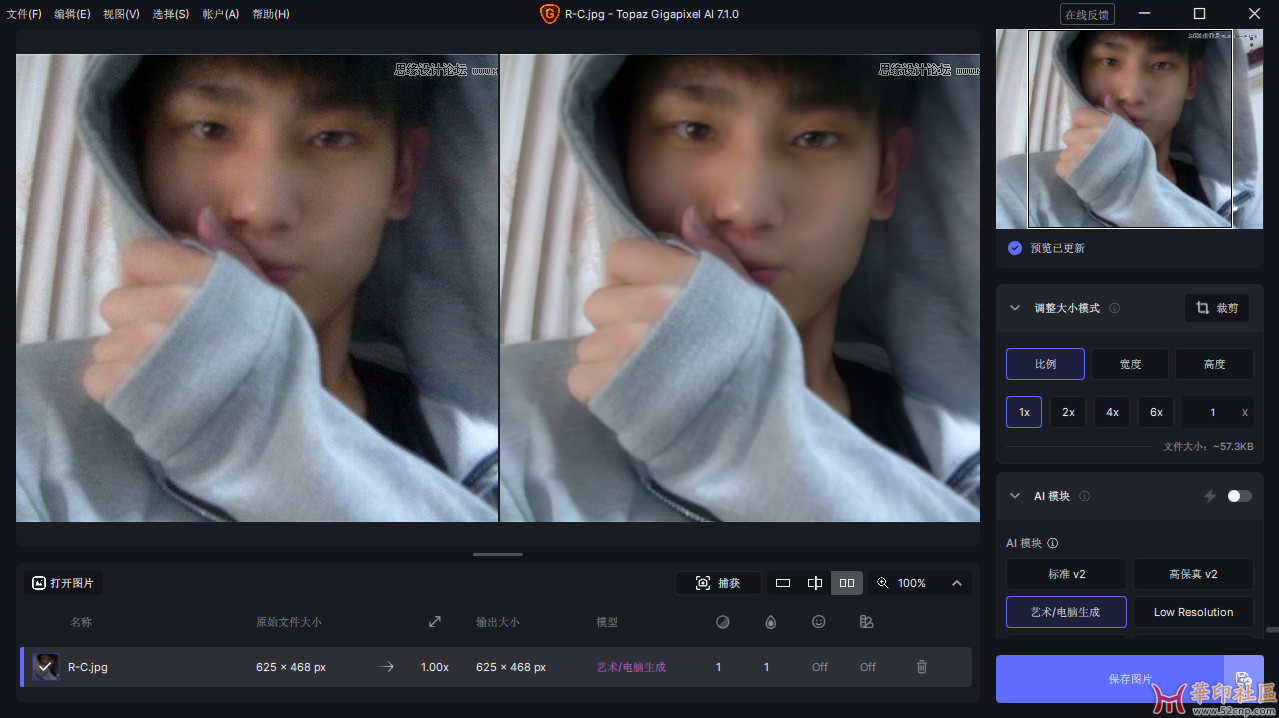Open the 帮助(H) menu
The height and width of the screenshot is (718, 1279).
pos(271,14)
